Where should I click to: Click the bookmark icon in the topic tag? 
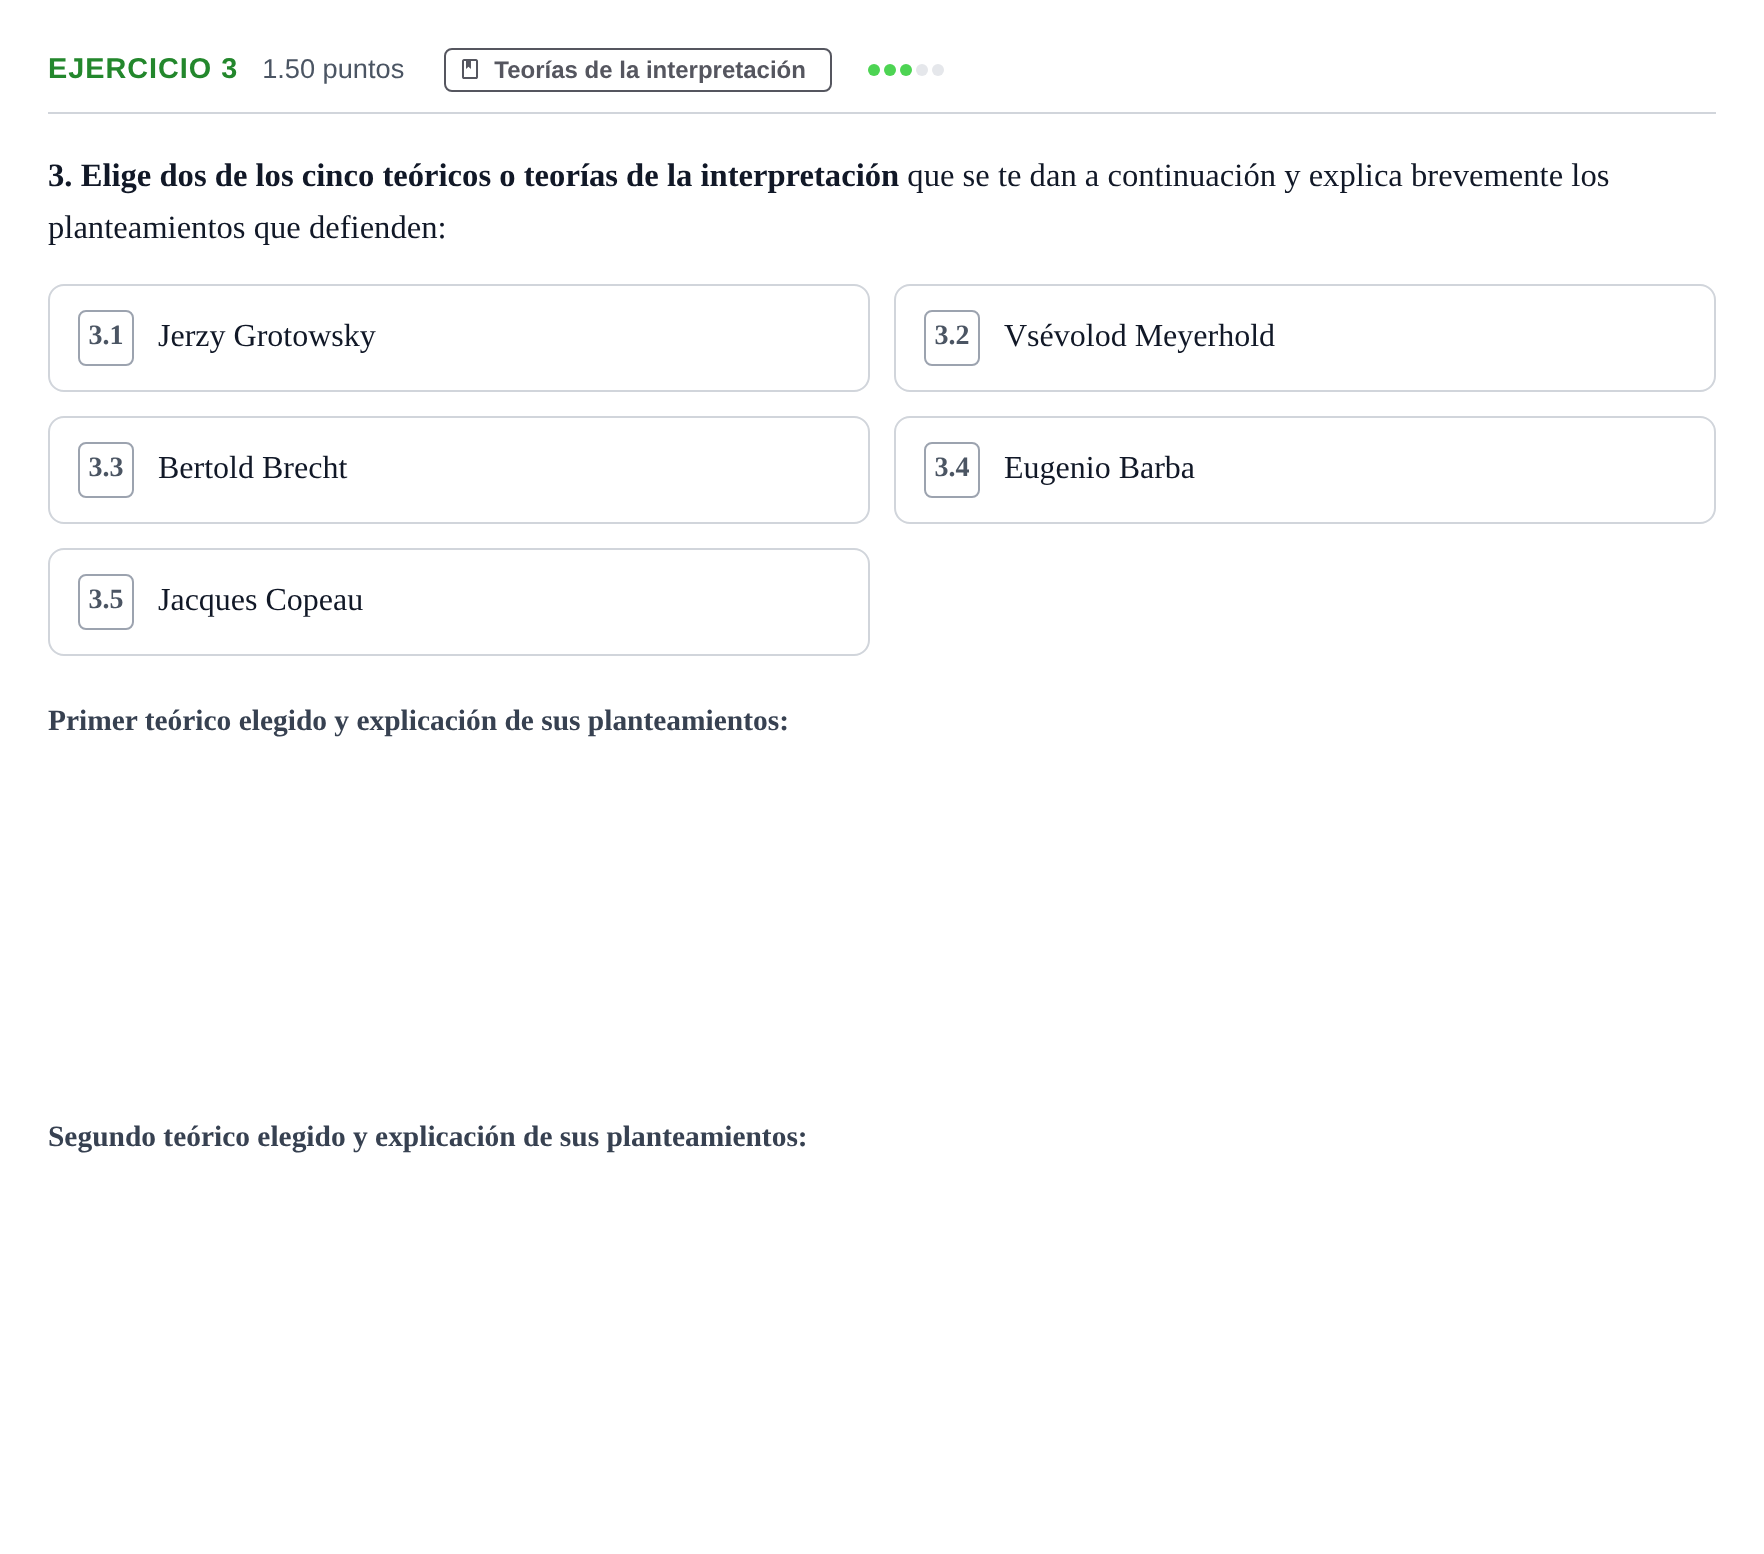point(470,69)
